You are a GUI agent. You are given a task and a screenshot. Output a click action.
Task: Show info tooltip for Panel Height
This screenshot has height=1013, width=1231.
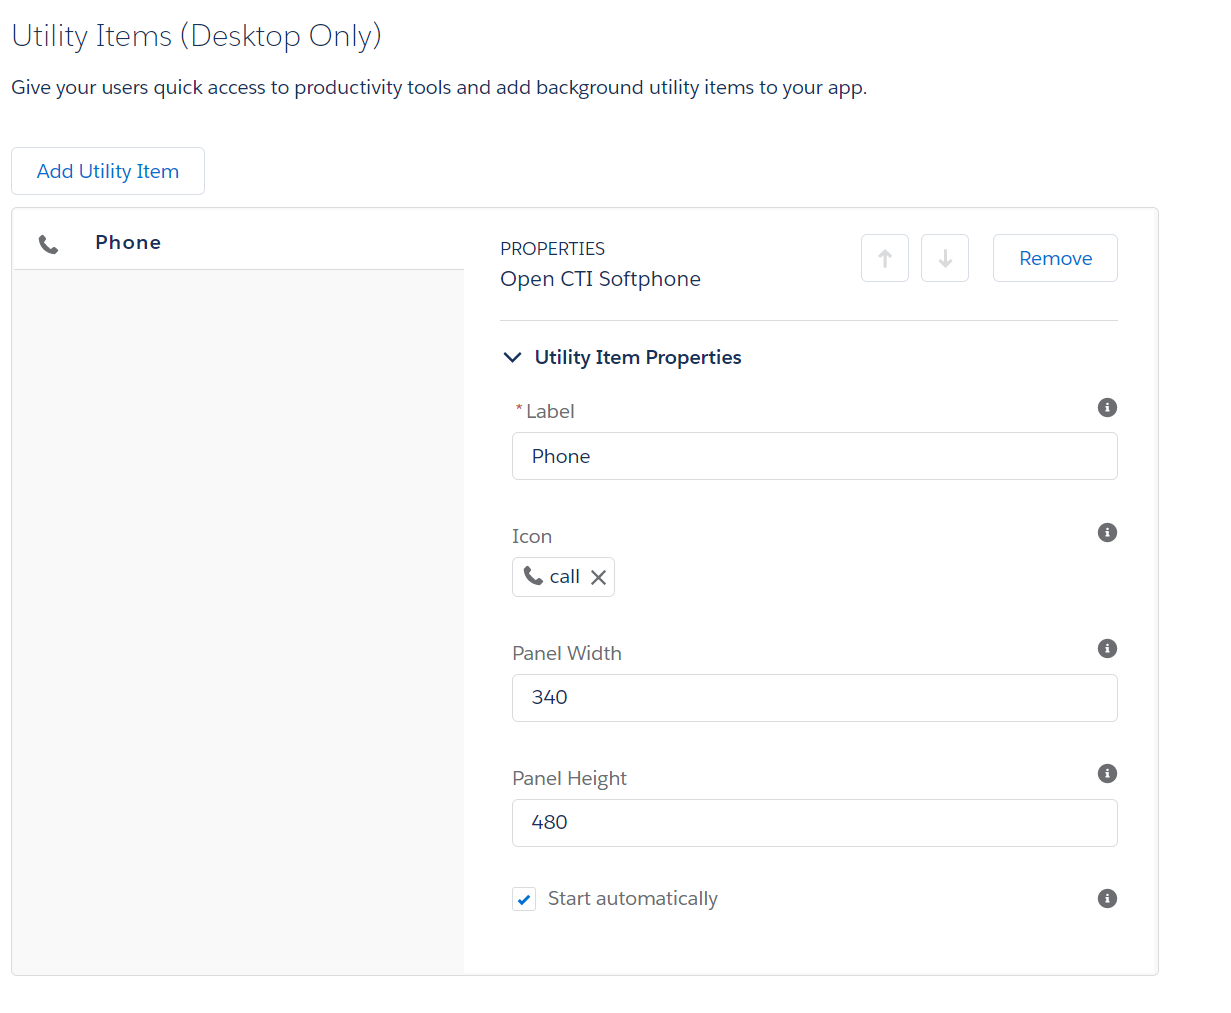[1107, 773]
